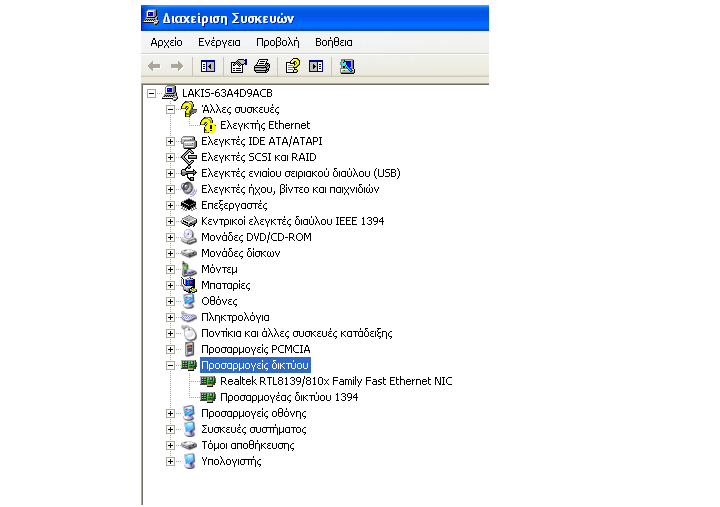Select the Υπολογιστής label
Screen dimensions: 720x507
click(231, 462)
